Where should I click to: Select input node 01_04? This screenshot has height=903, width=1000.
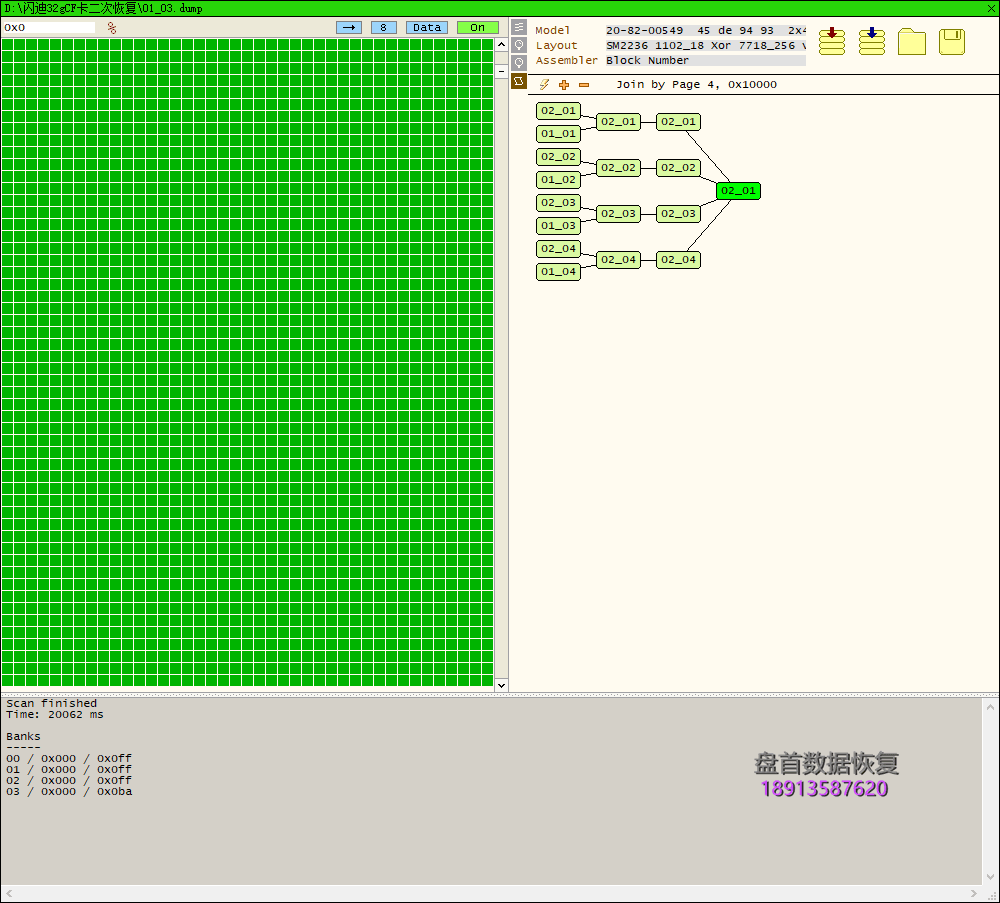[x=558, y=271]
